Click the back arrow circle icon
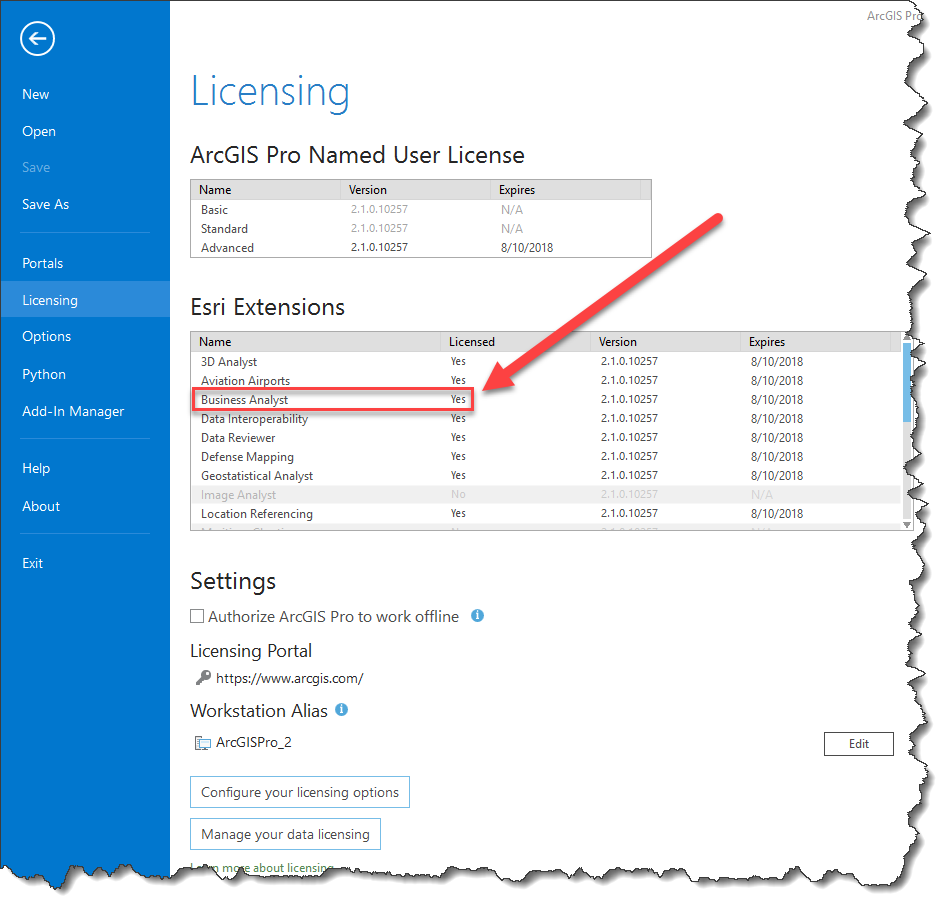This screenshot has height=909, width=951. point(37,39)
